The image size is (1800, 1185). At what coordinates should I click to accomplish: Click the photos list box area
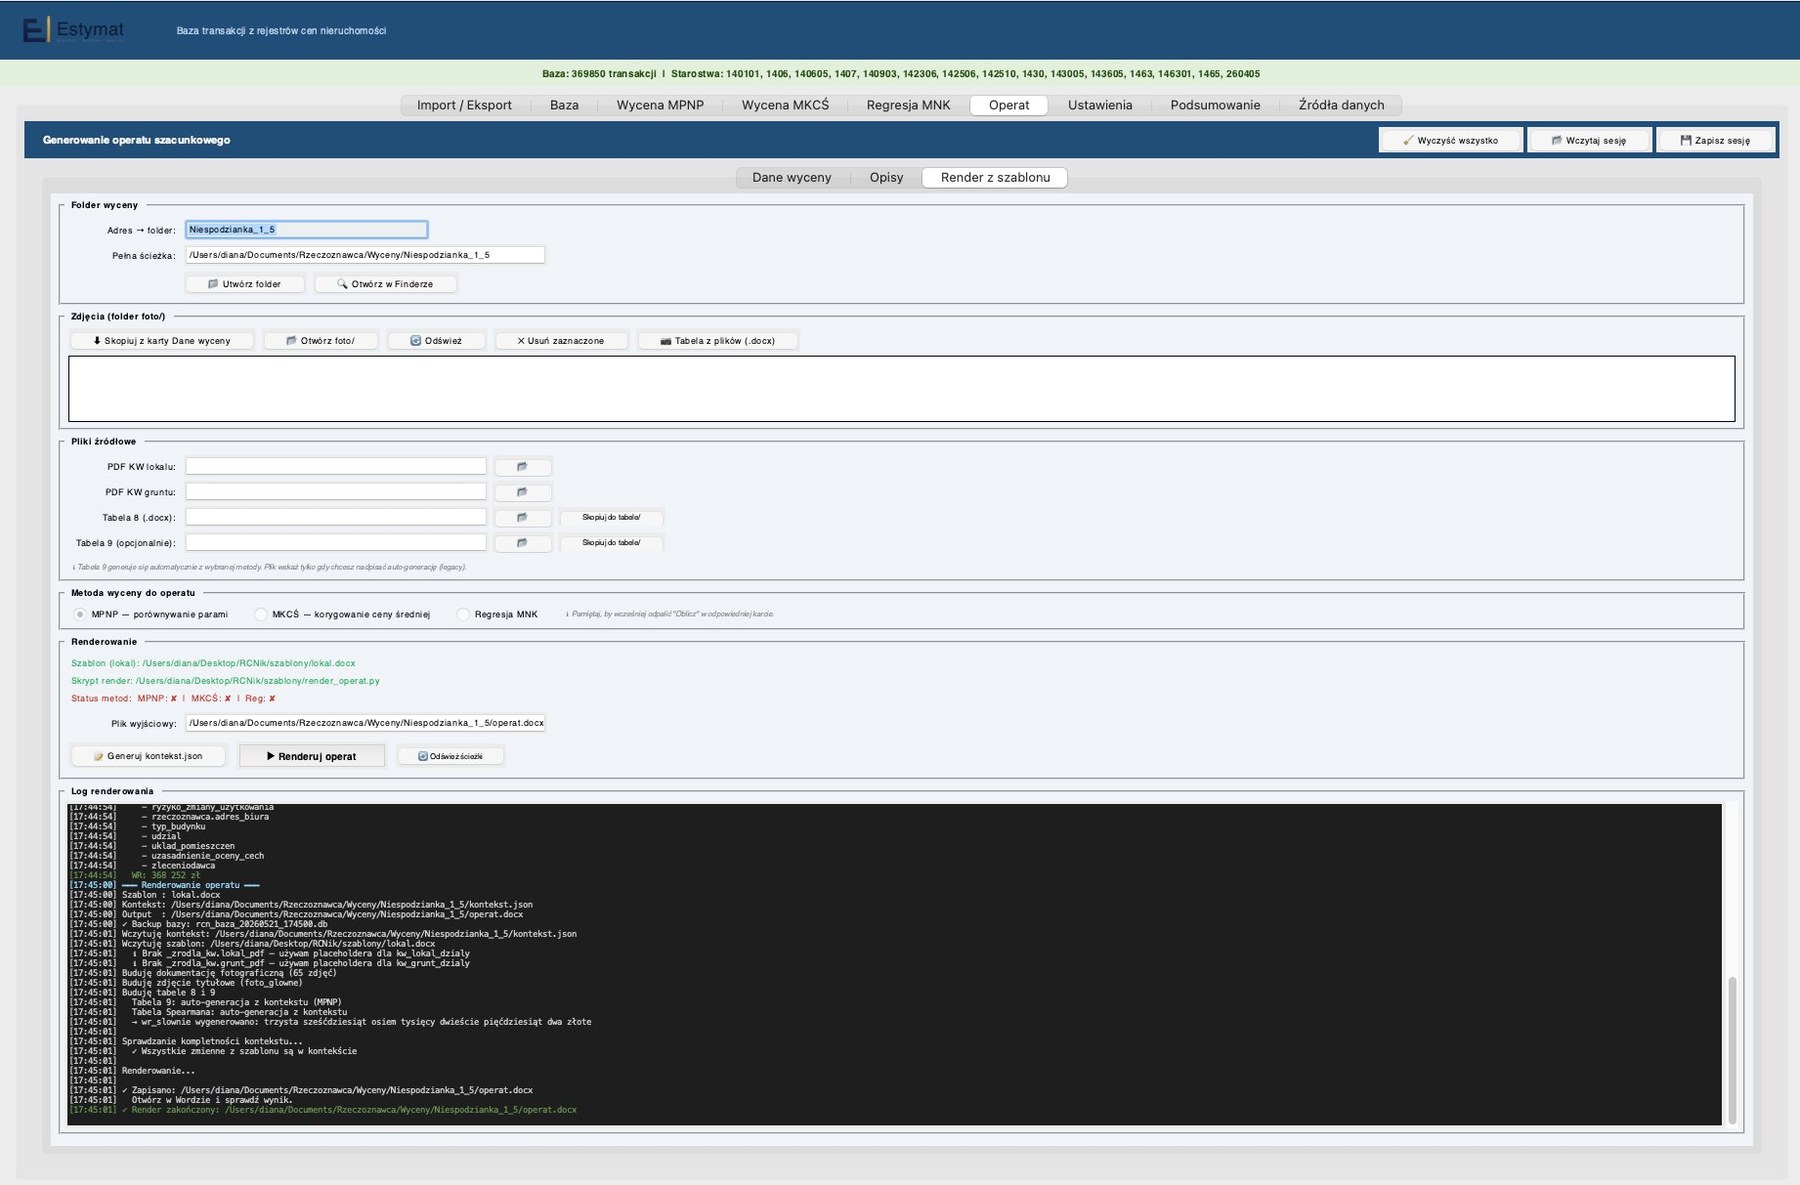901,389
